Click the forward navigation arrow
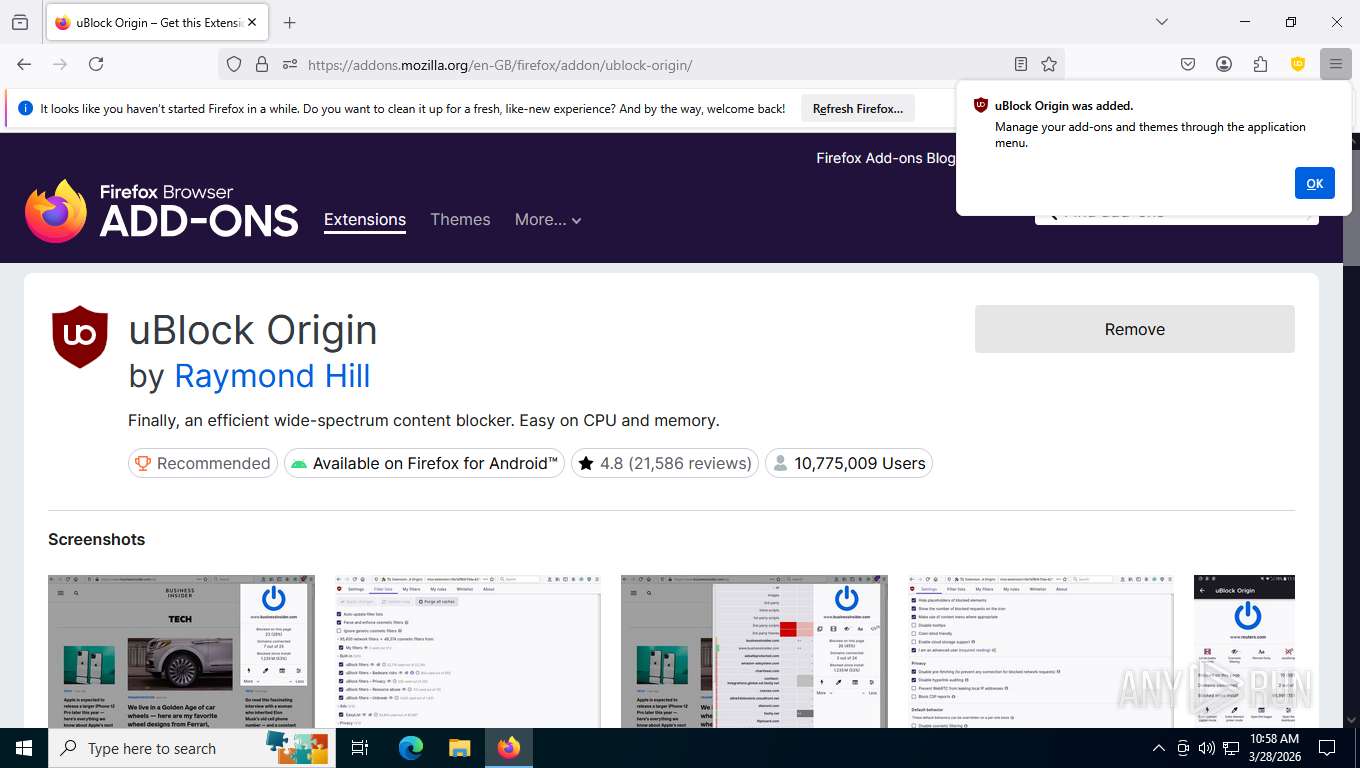Image resolution: width=1360 pixels, height=768 pixels. (x=60, y=64)
